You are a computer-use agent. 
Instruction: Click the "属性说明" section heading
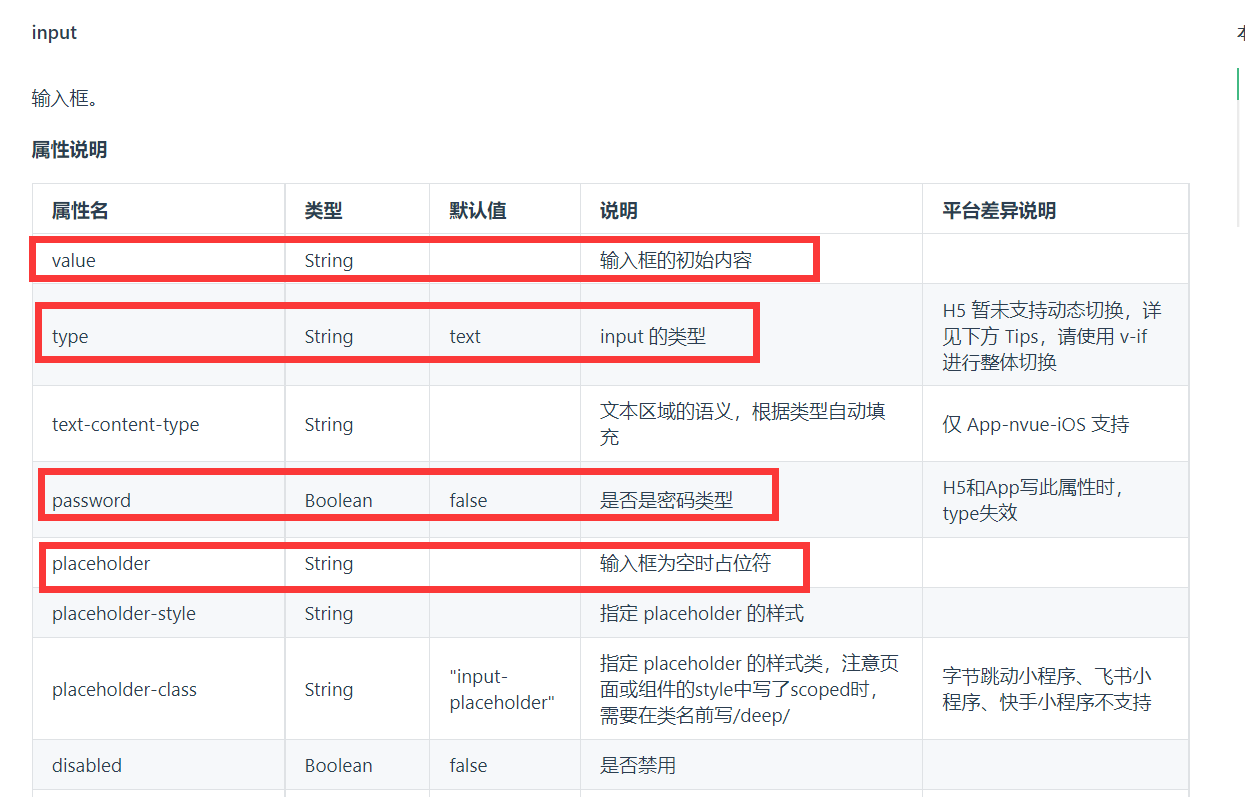click(x=69, y=150)
